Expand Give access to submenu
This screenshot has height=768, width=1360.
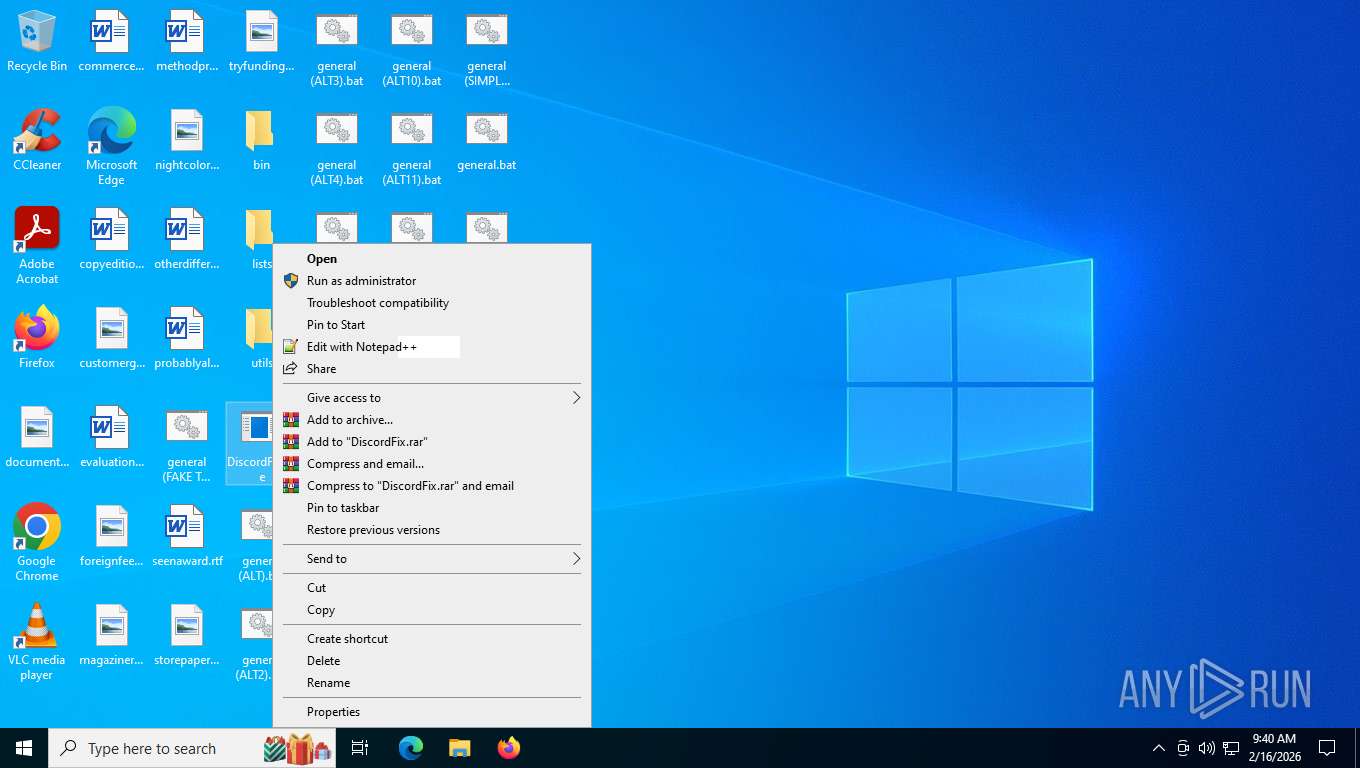(432, 398)
